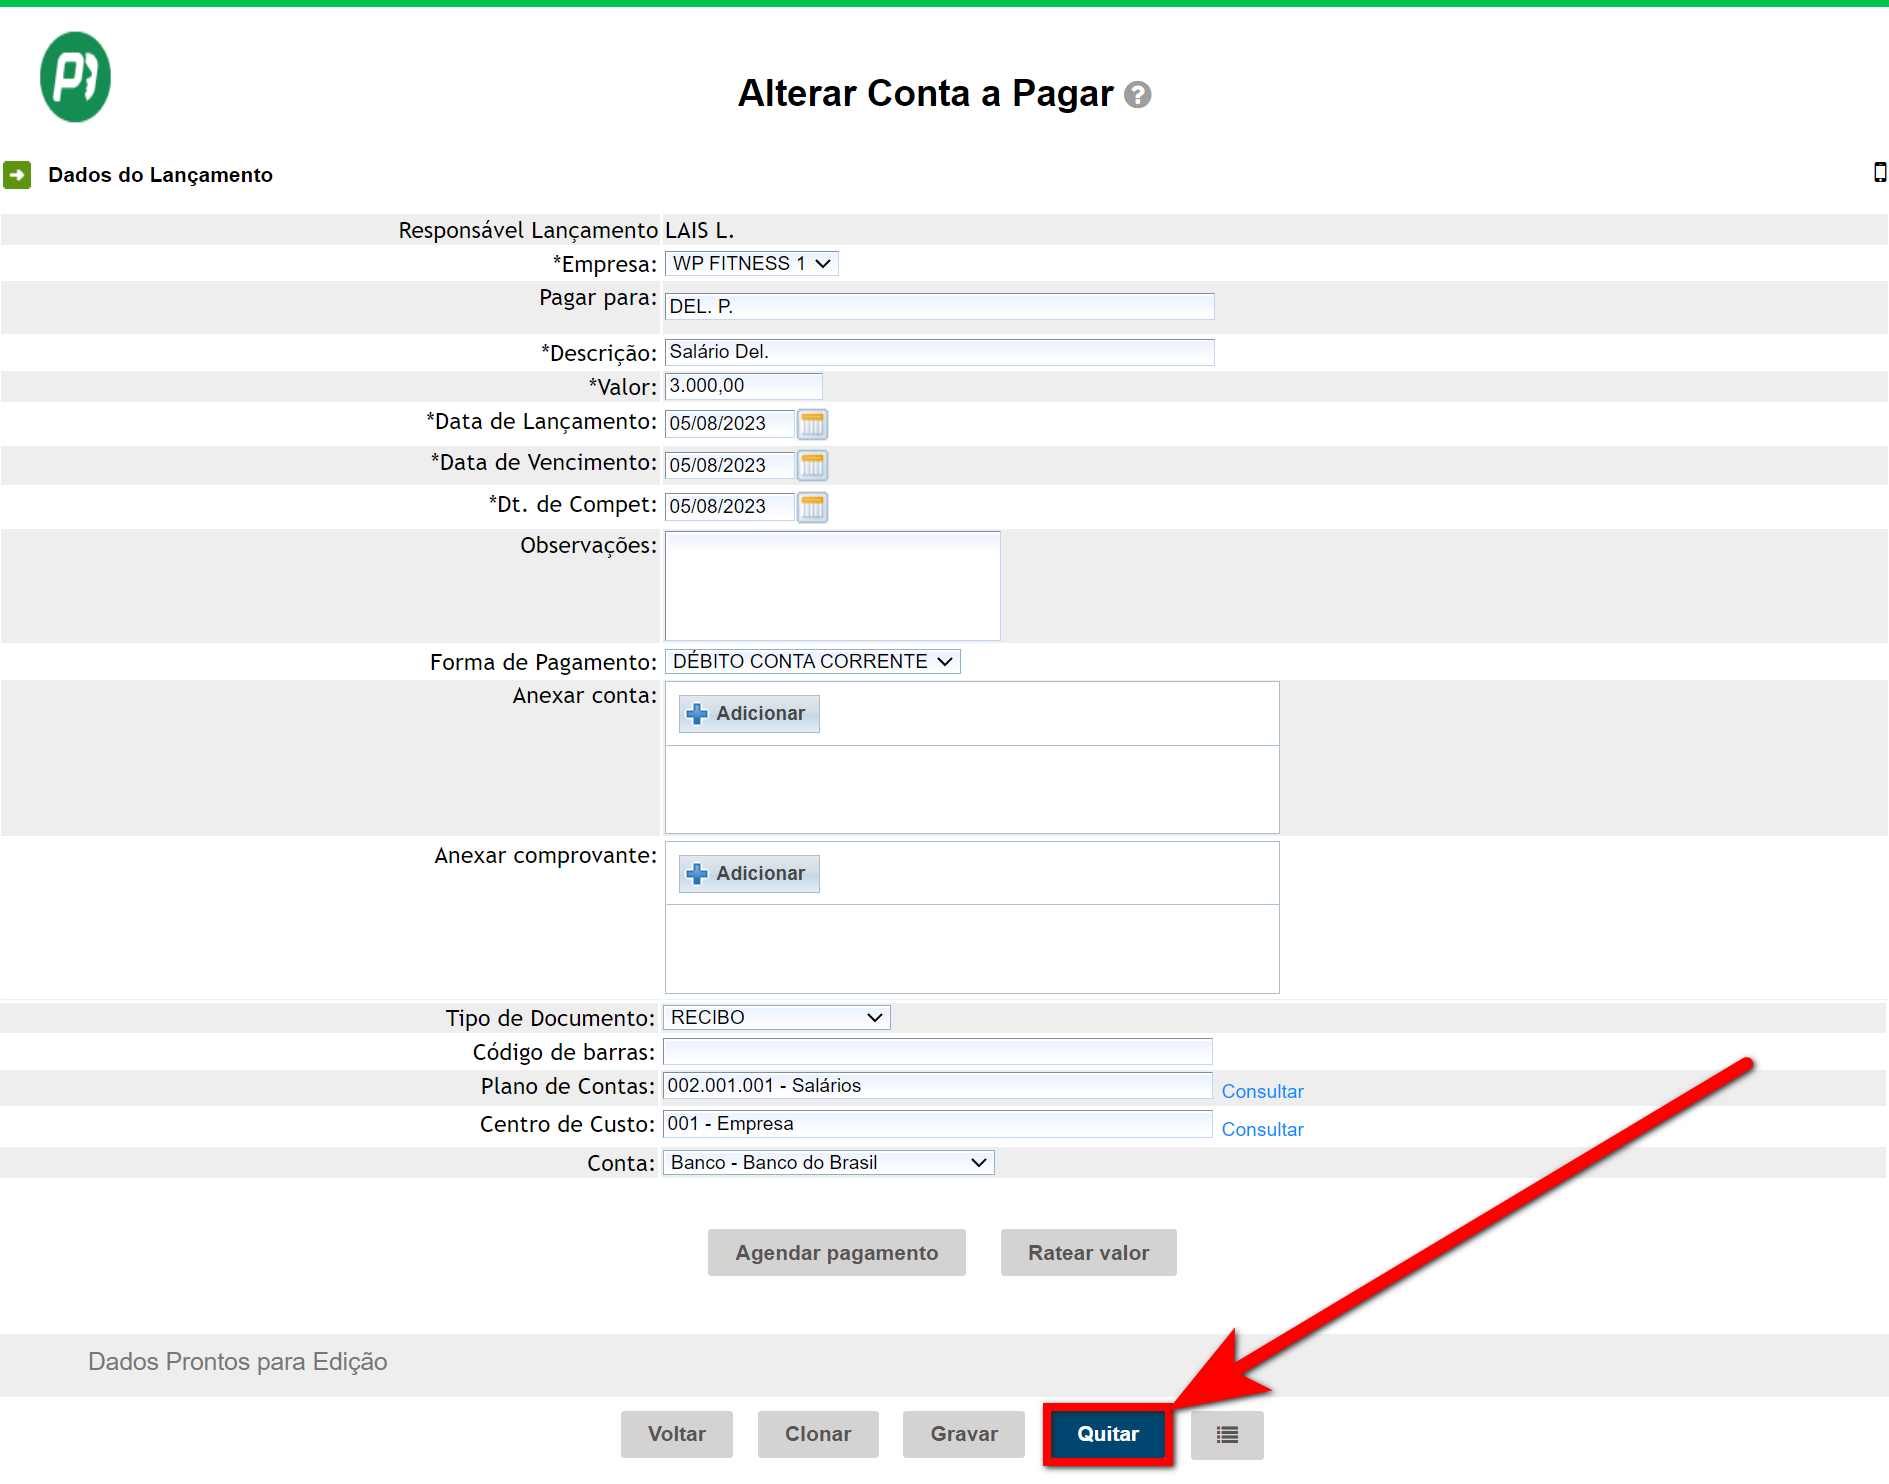
Task: Expand the Empresa dropdown
Action: pos(751,264)
